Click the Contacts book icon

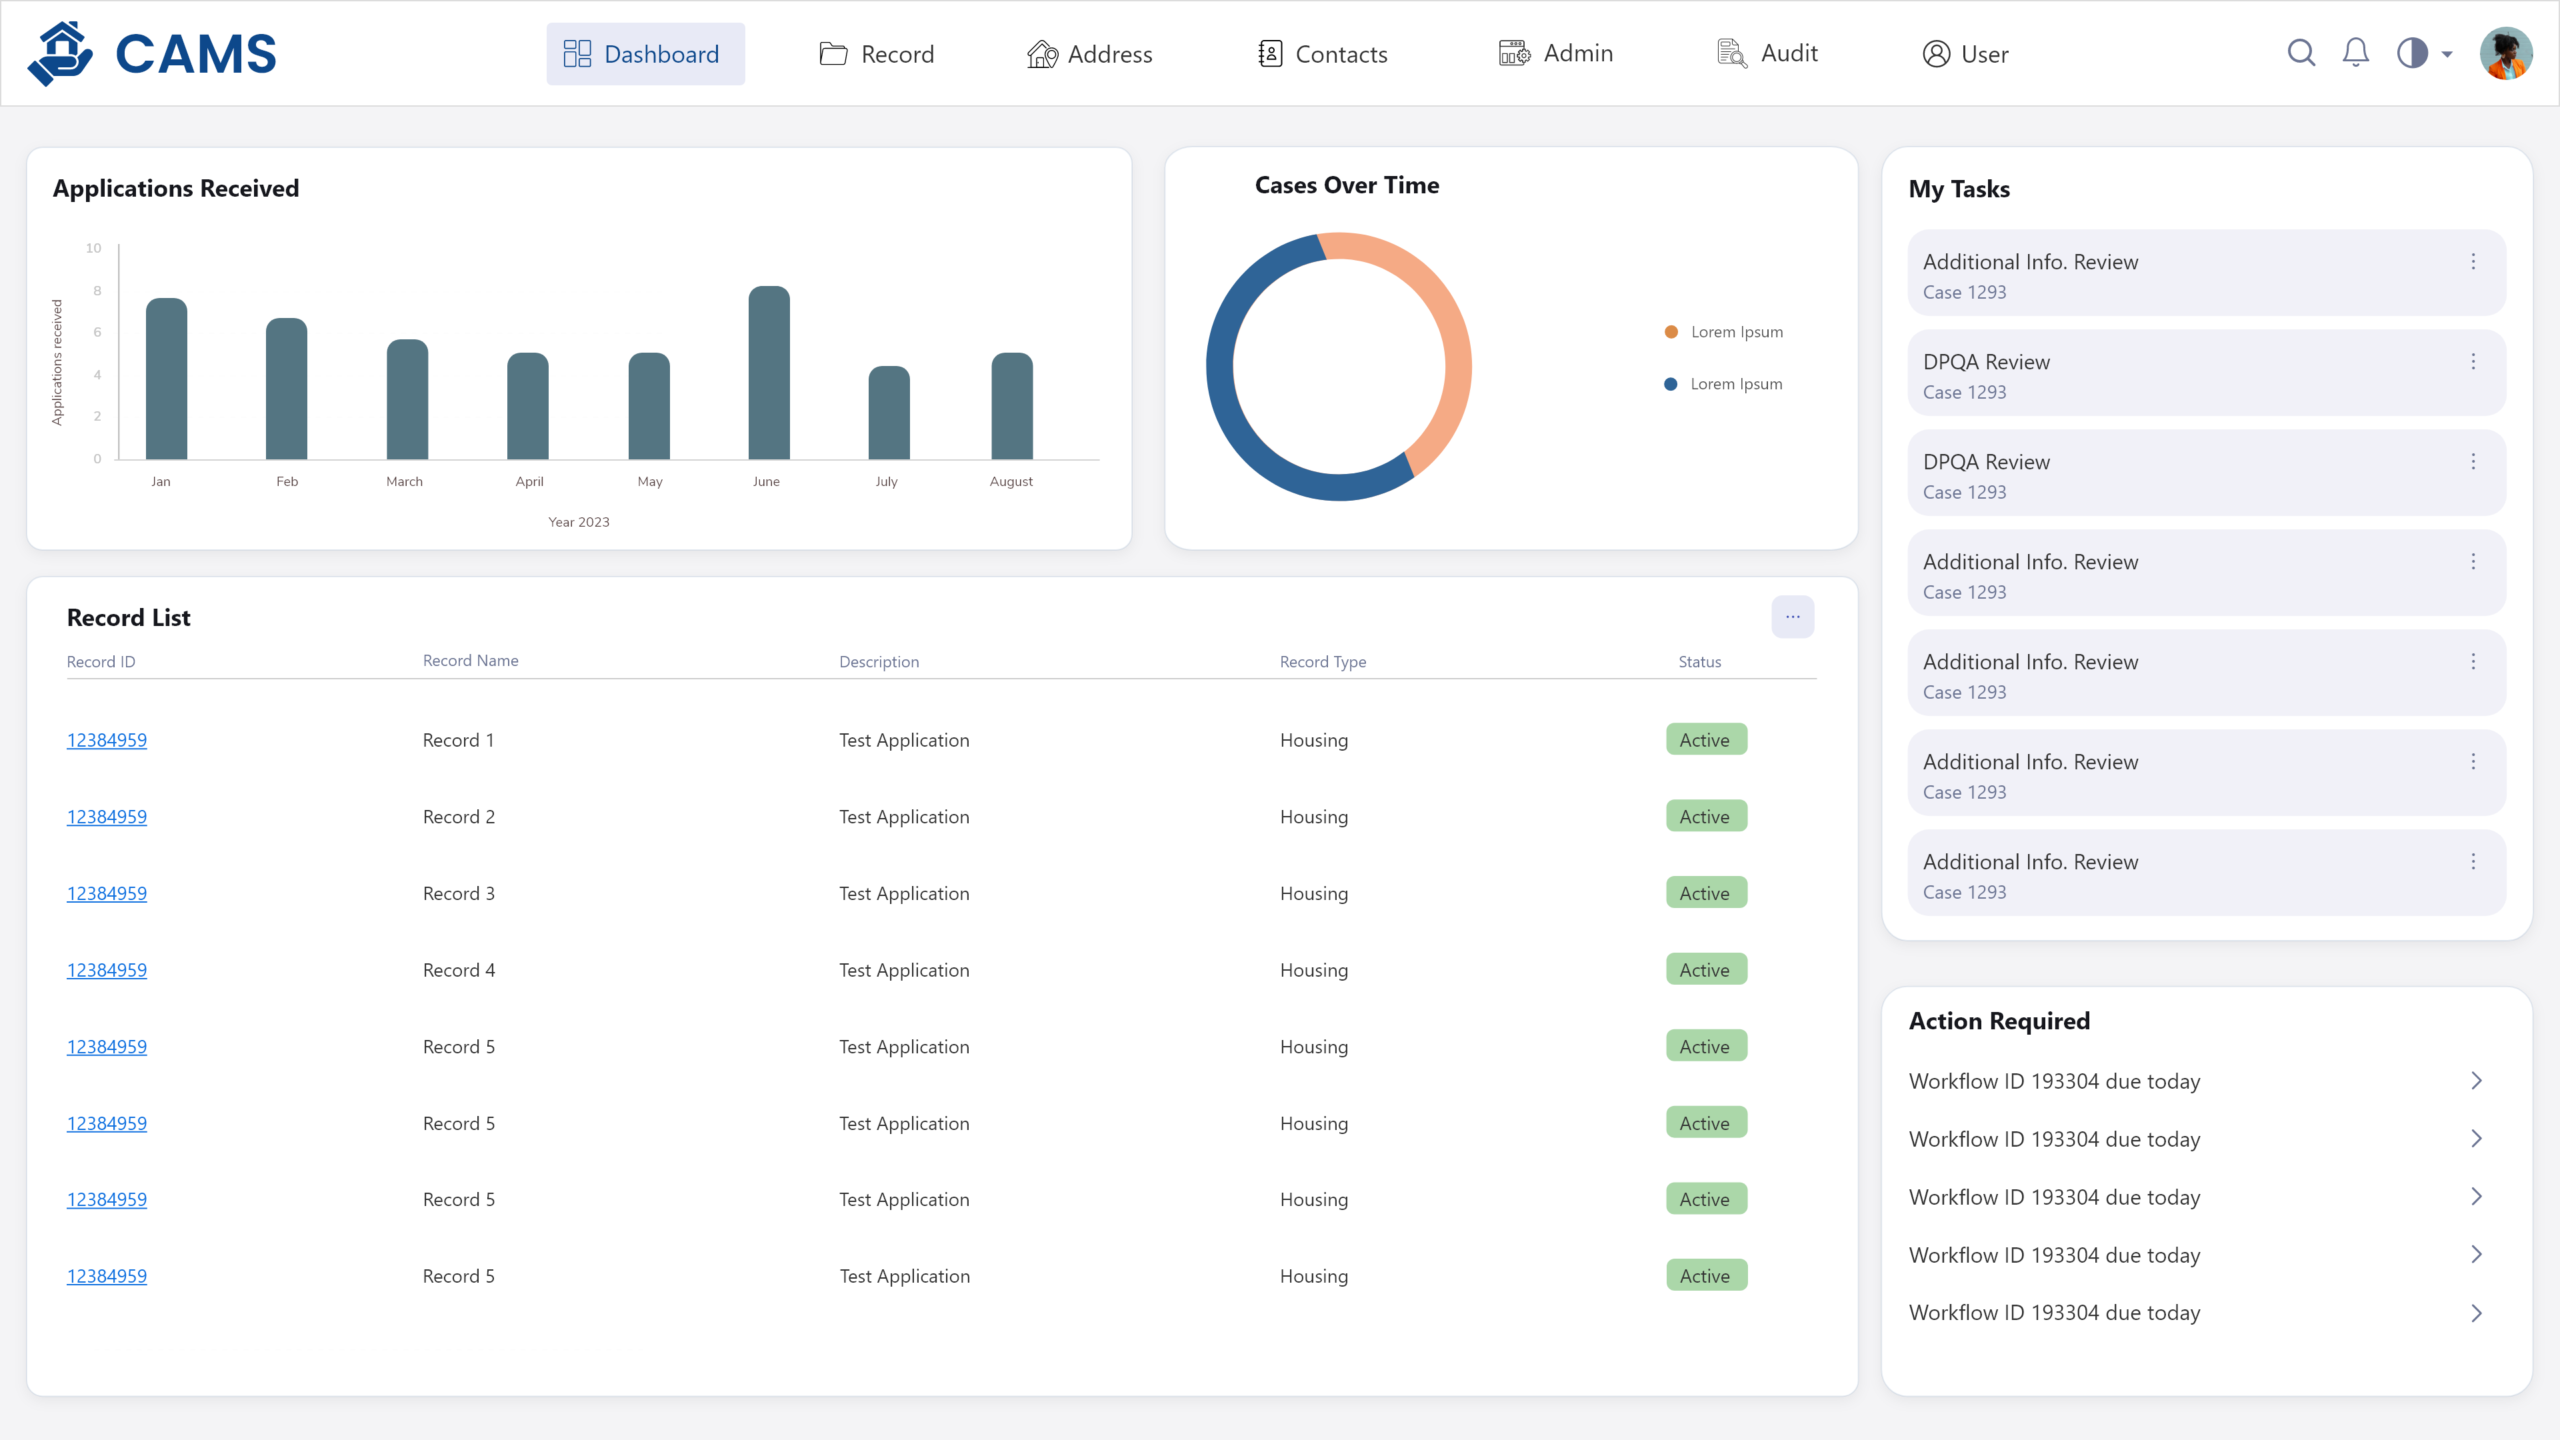click(1270, 54)
